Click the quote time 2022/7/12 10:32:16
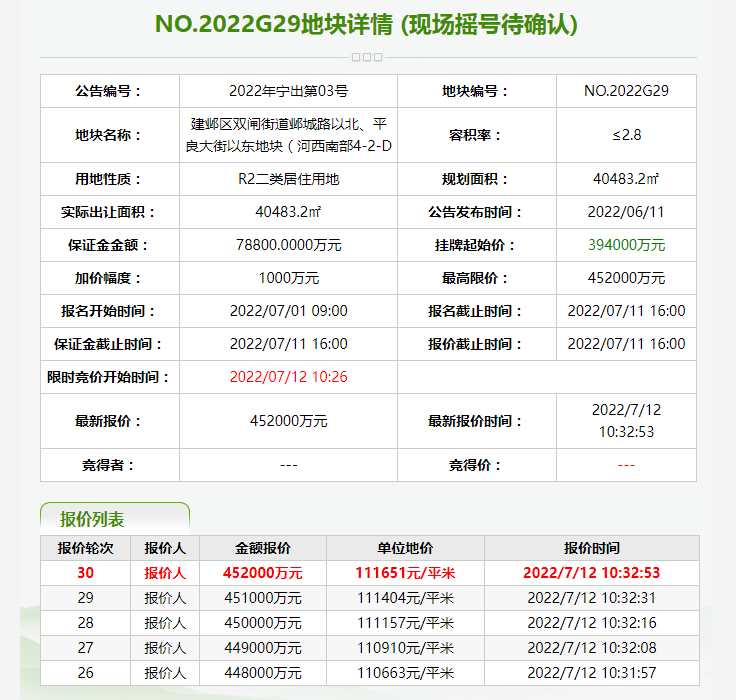Image resolution: width=736 pixels, height=700 pixels. coord(592,623)
